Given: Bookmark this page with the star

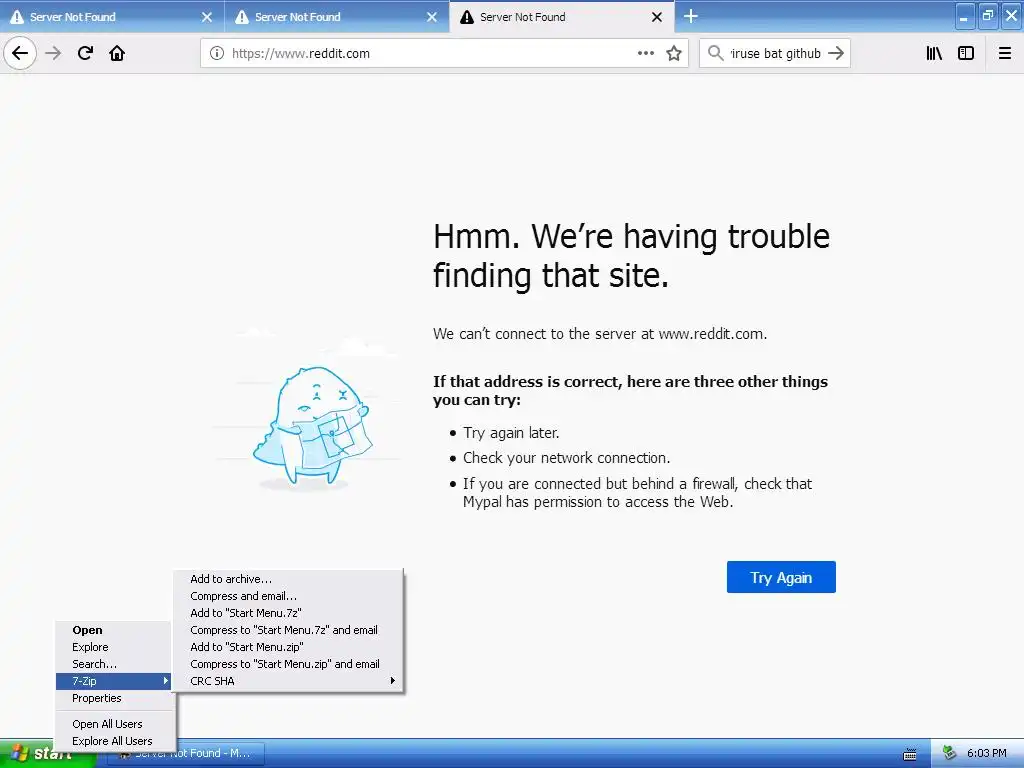Looking at the screenshot, I should (674, 53).
